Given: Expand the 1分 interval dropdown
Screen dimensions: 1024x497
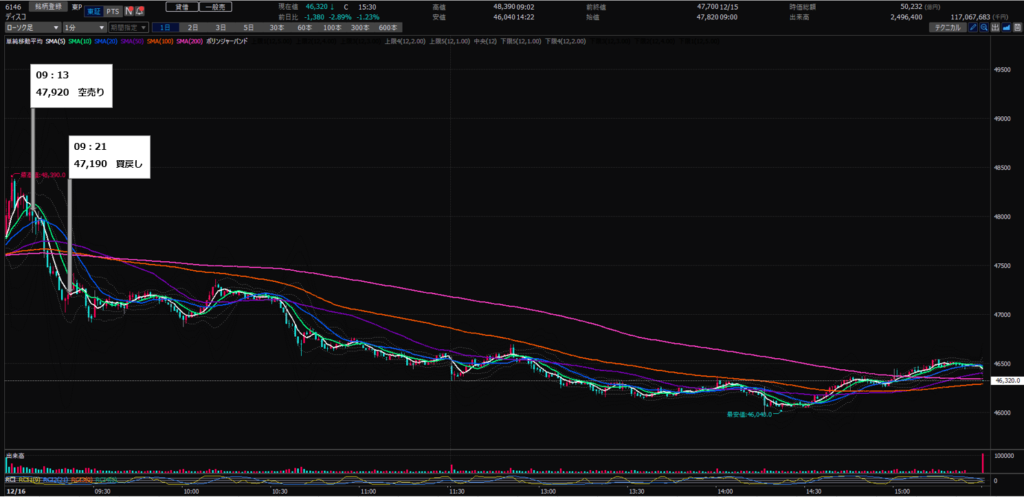Looking at the screenshot, I should click(x=84, y=27).
